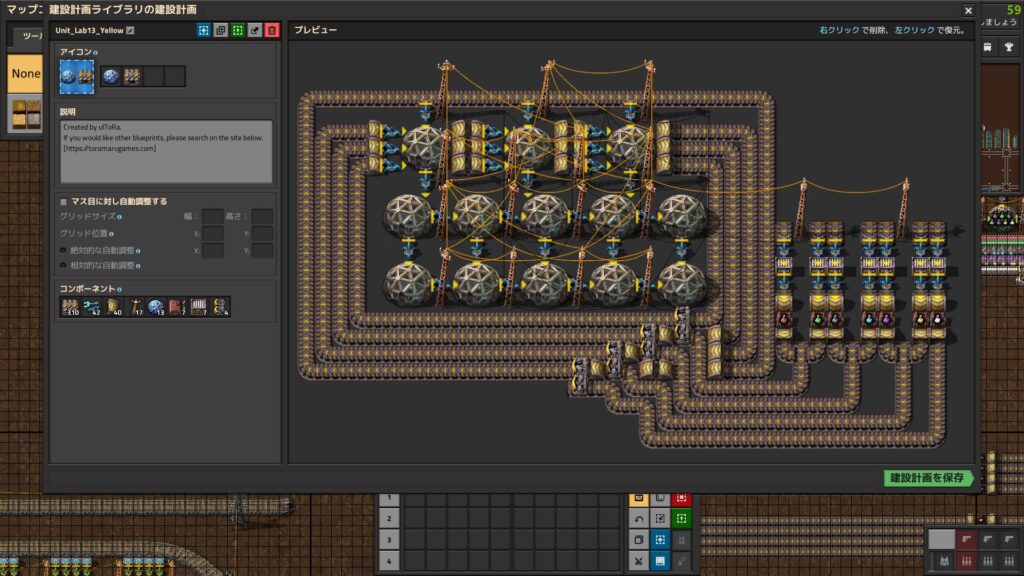This screenshot has height=576, width=1024.
Task: Click the lab component showing 13
Action: [x=156, y=307]
